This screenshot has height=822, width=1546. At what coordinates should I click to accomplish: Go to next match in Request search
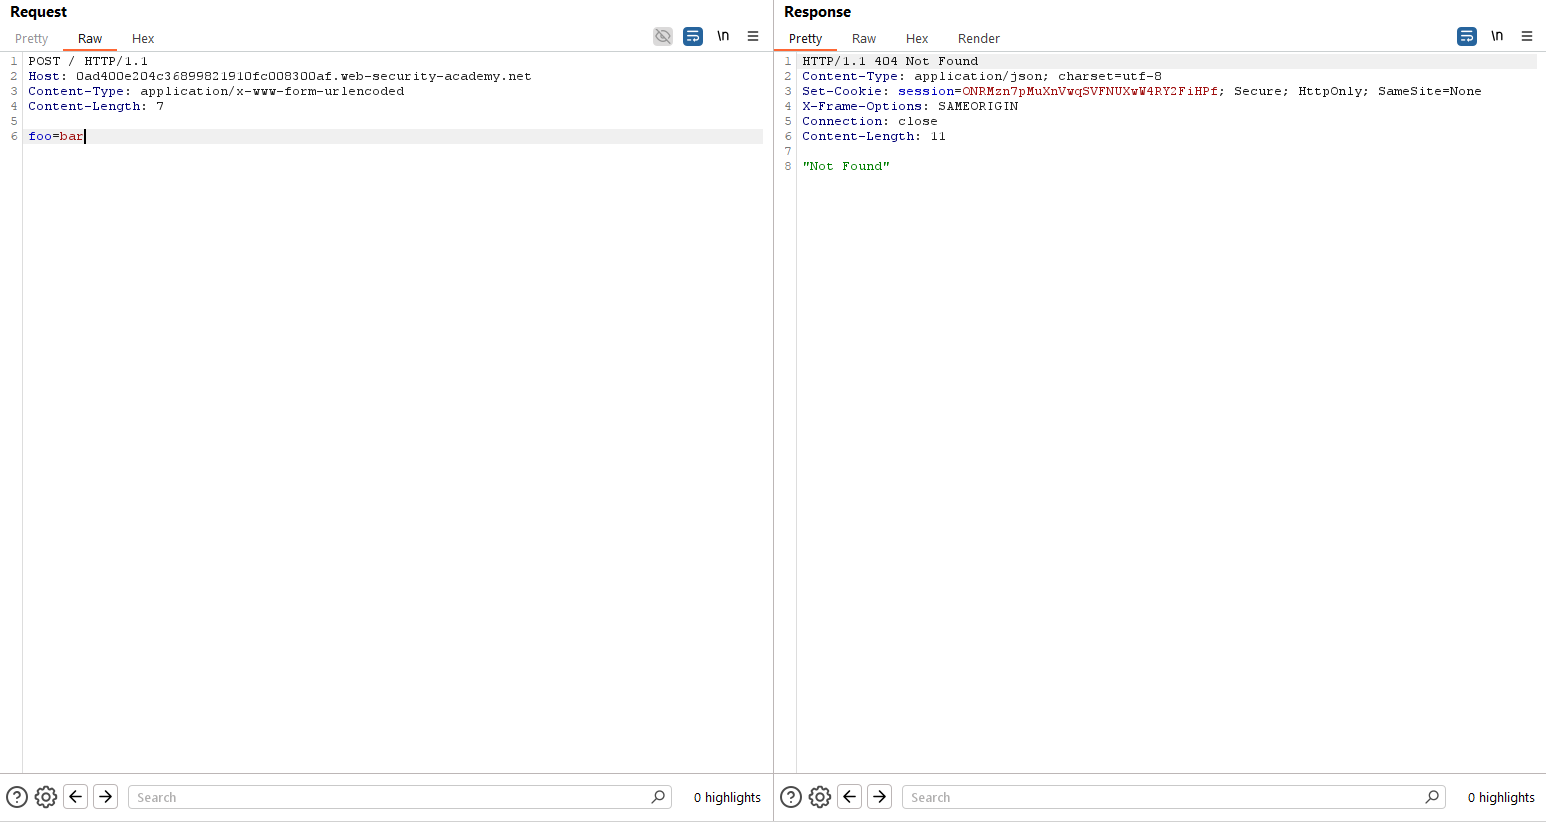click(x=106, y=797)
